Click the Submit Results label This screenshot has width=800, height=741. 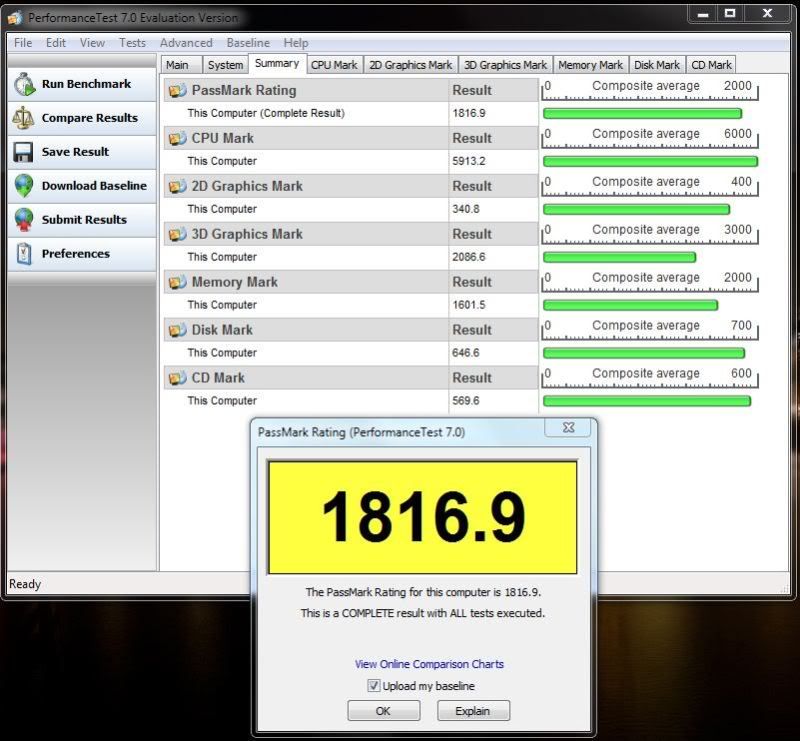pyautogui.click(x=84, y=220)
